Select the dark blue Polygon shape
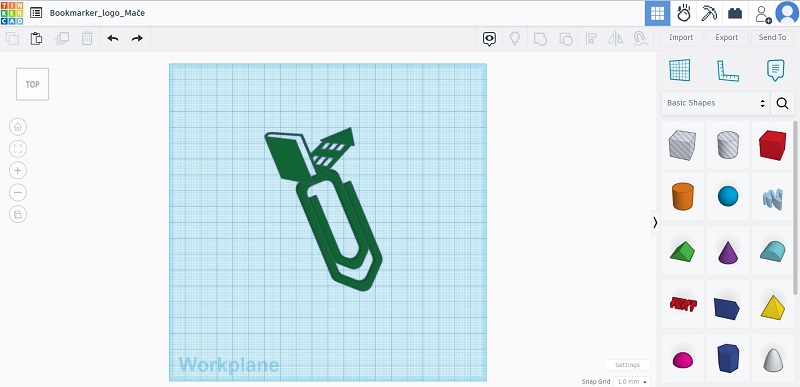This screenshot has height=387, width=800. point(728,358)
